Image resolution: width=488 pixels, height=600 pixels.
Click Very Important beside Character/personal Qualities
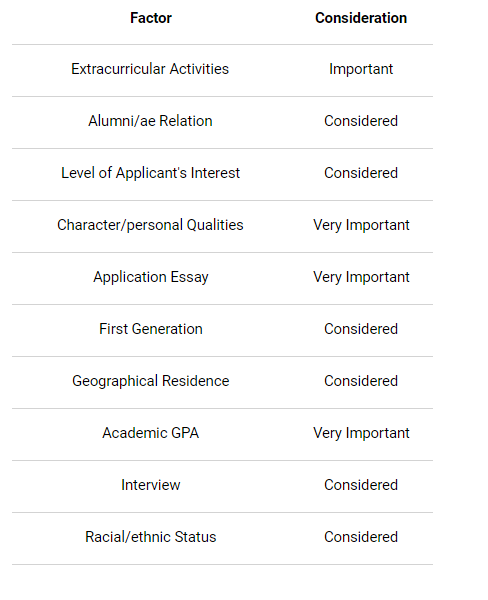pos(361,225)
